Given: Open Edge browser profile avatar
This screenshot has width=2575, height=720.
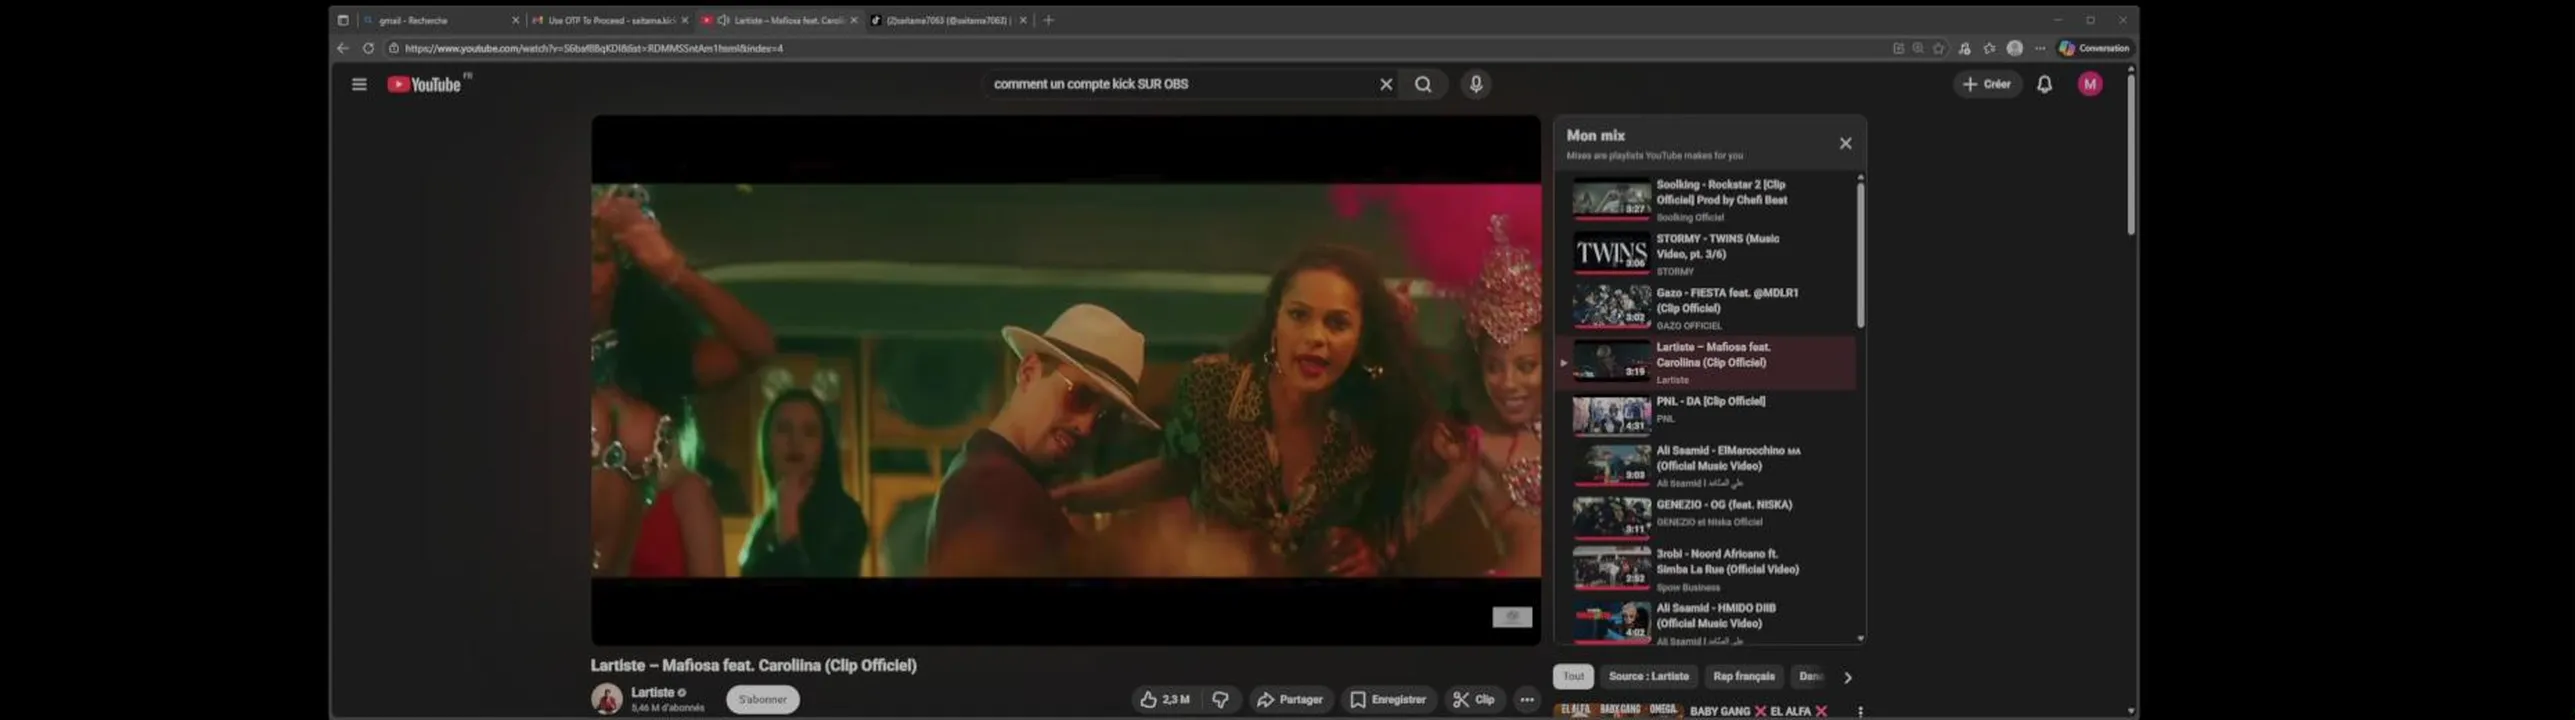Looking at the screenshot, I should tap(2015, 48).
